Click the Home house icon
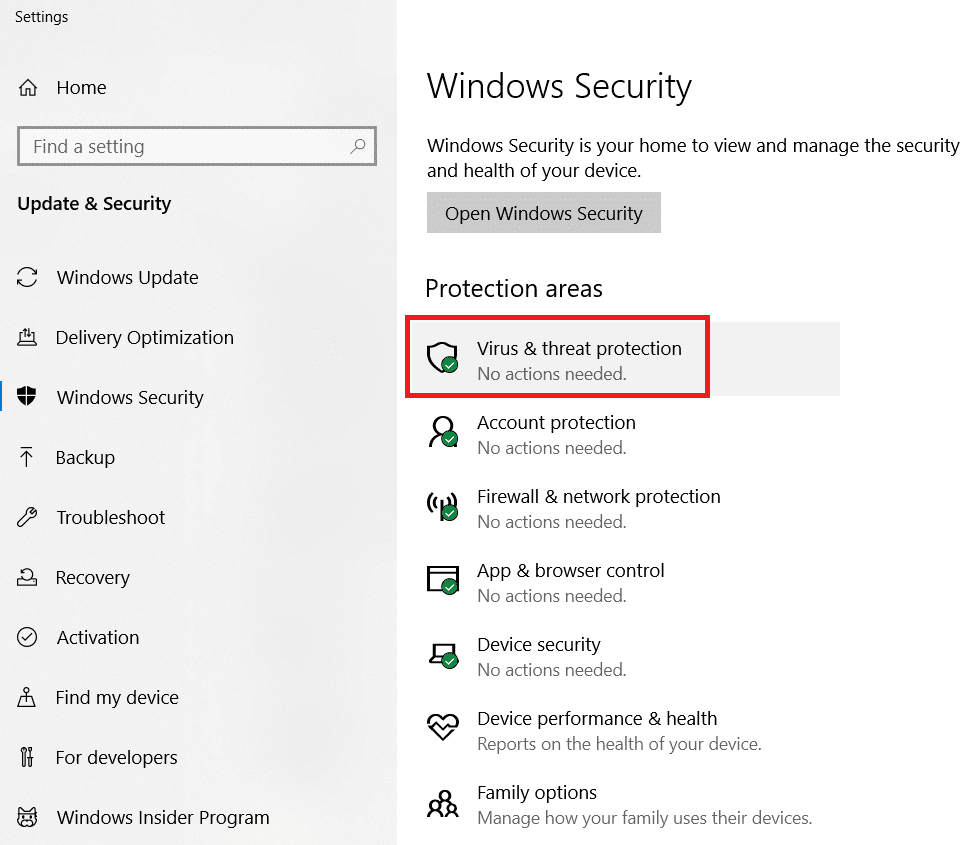The height and width of the screenshot is (845, 975). [28, 88]
